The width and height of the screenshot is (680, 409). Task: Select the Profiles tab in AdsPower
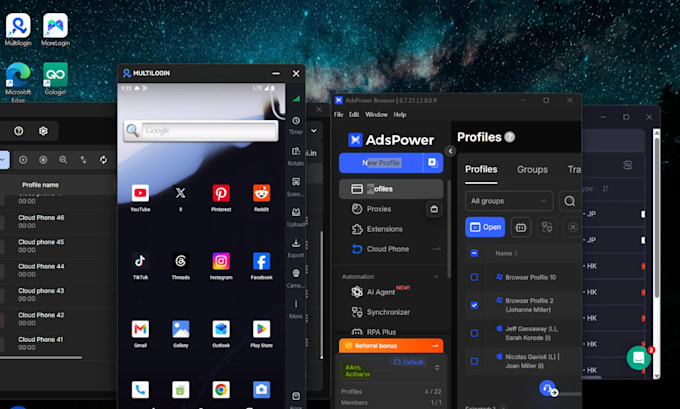(x=481, y=170)
